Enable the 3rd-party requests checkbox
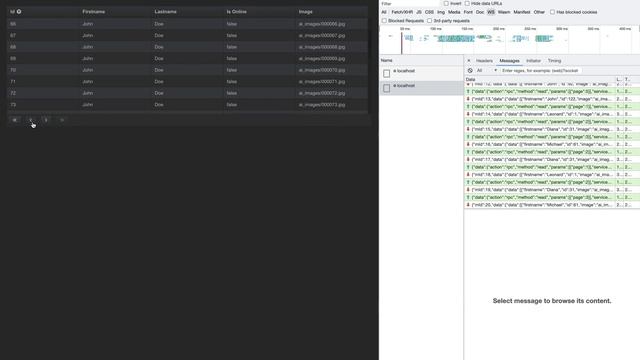Screen dimensions: 640x360 click(429, 20)
